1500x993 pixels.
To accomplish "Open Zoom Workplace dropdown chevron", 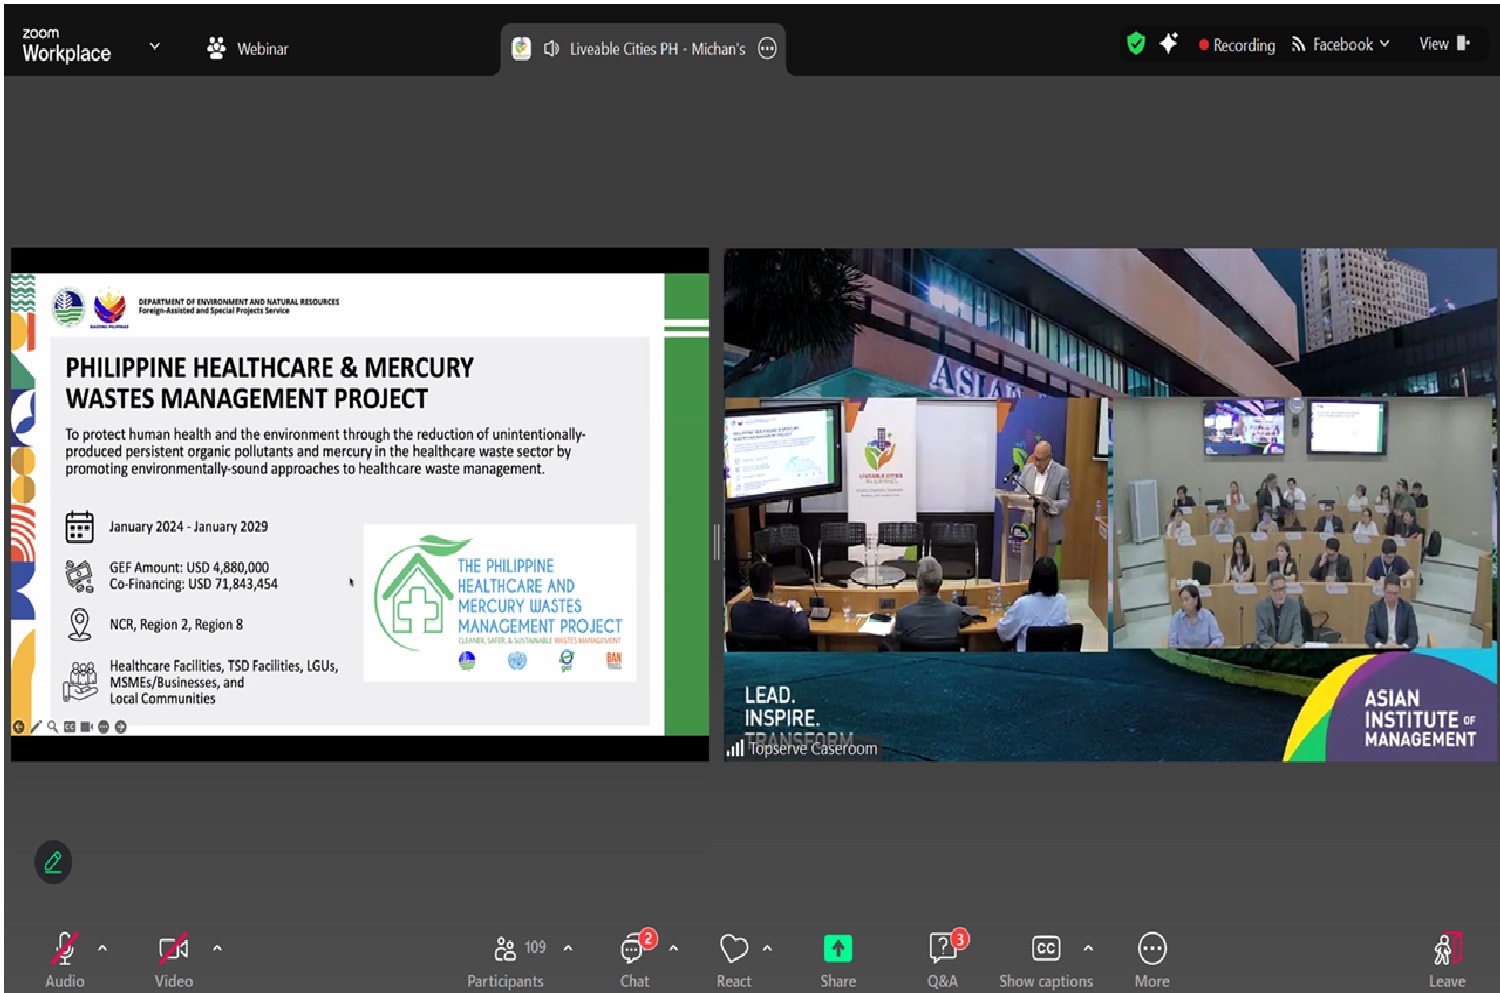I will pyautogui.click(x=154, y=46).
